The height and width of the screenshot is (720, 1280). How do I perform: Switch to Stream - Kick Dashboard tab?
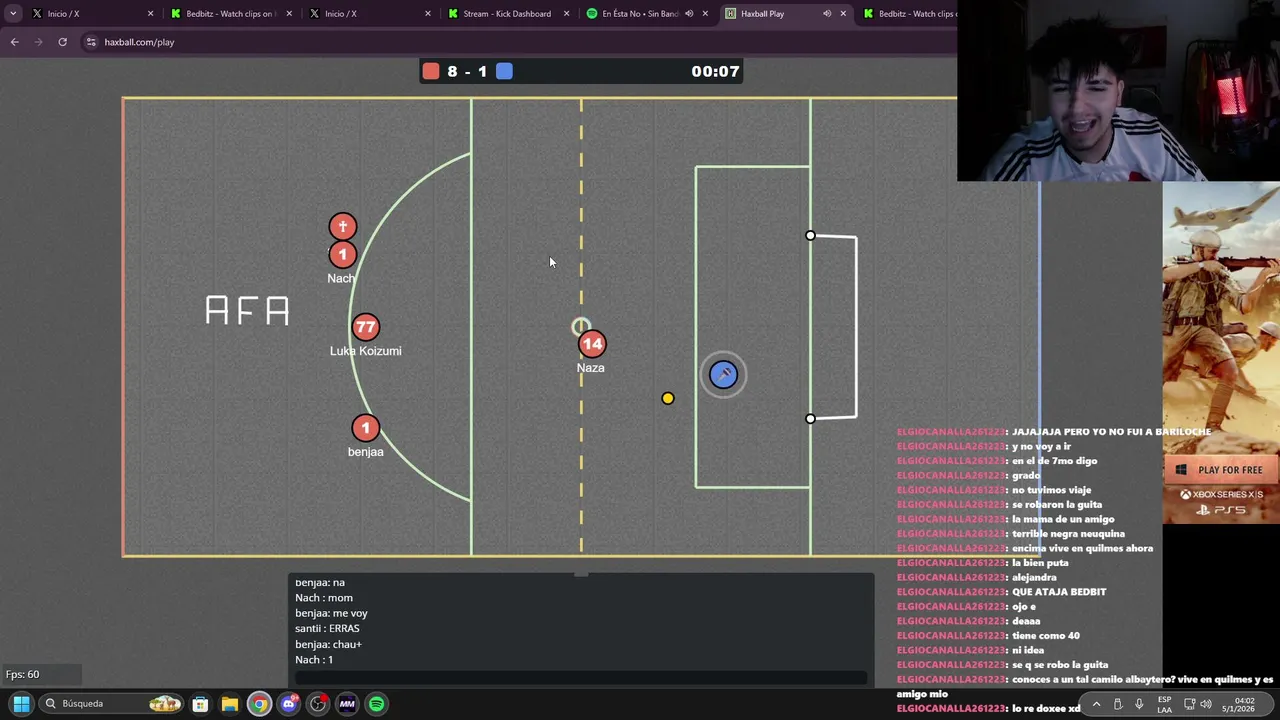507,13
